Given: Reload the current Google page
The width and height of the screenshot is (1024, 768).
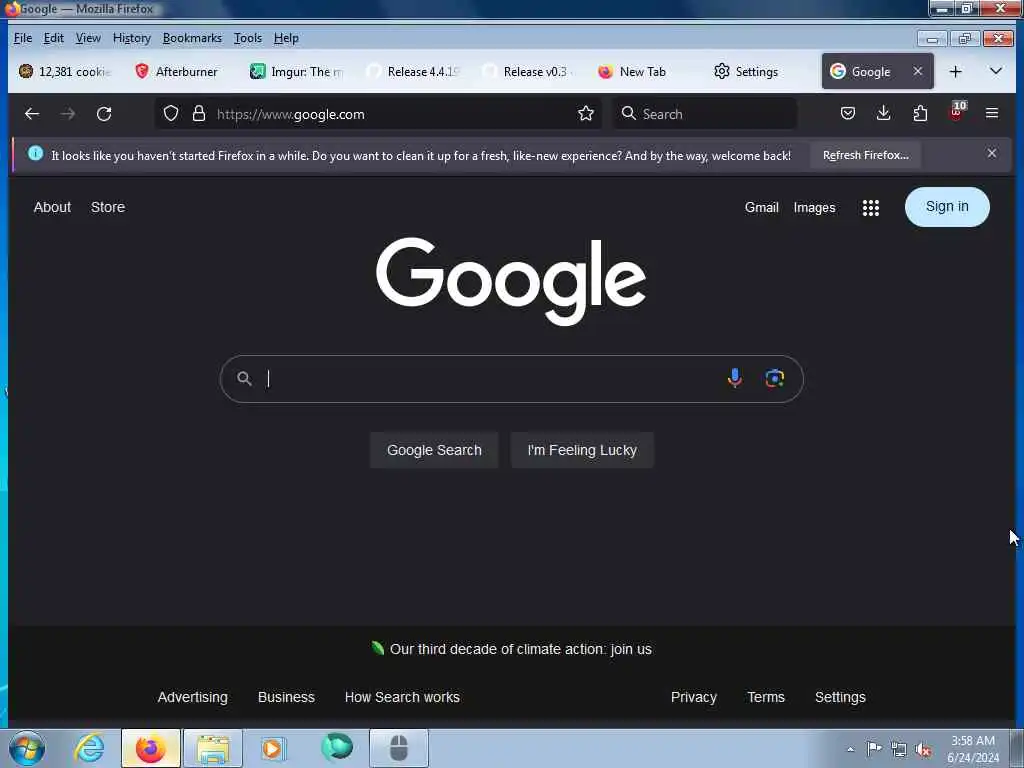Looking at the screenshot, I should click(104, 114).
